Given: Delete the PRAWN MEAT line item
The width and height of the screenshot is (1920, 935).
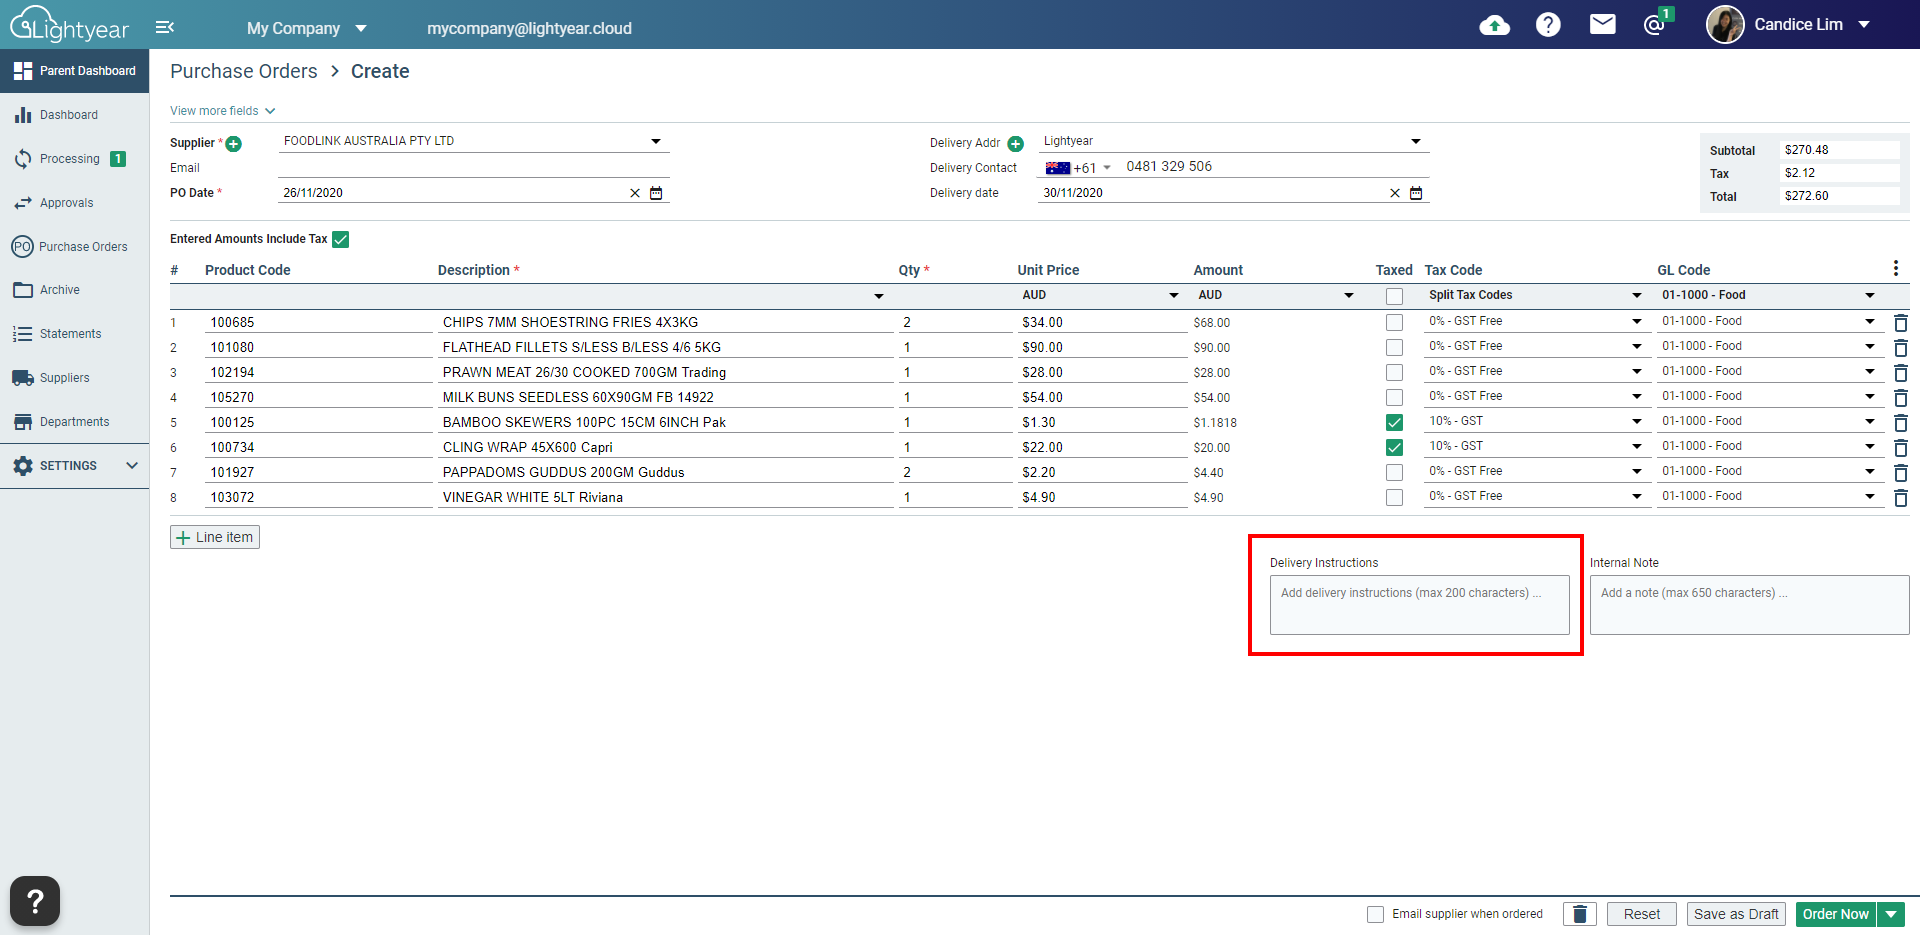Looking at the screenshot, I should pos(1901,372).
